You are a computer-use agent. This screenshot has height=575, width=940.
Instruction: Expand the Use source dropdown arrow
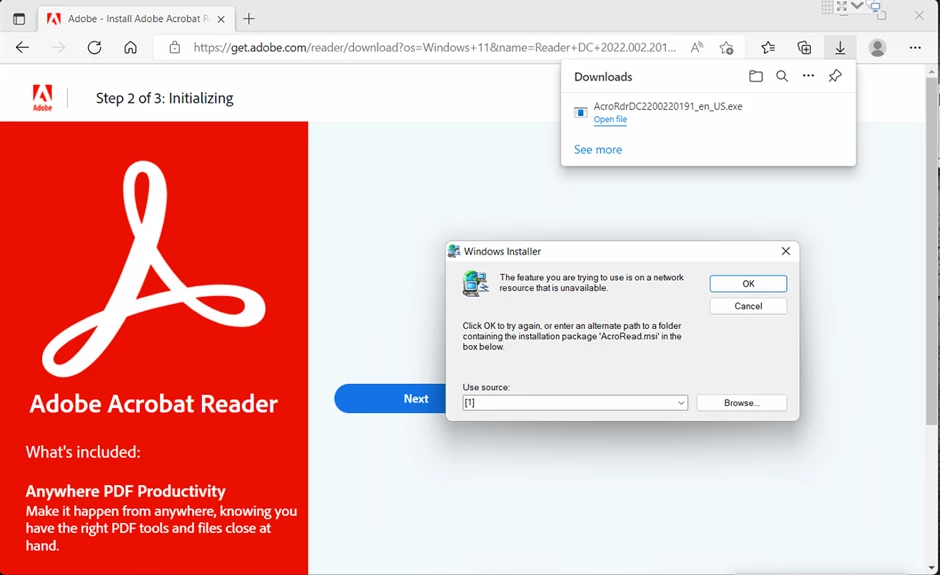681,403
